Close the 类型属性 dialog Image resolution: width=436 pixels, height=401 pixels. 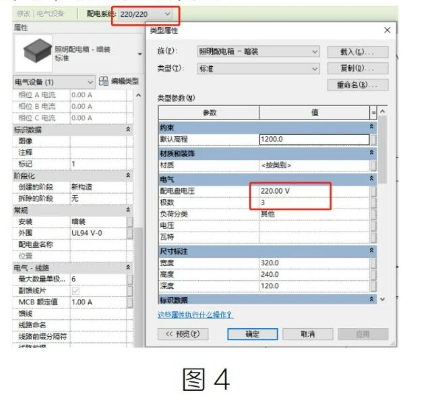387,30
